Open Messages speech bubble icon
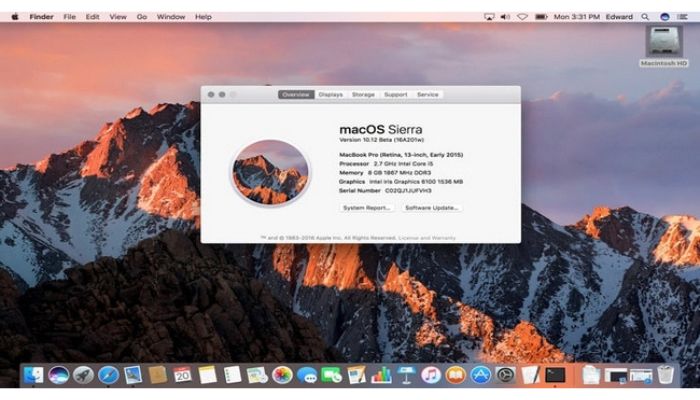 coord(307,375)
